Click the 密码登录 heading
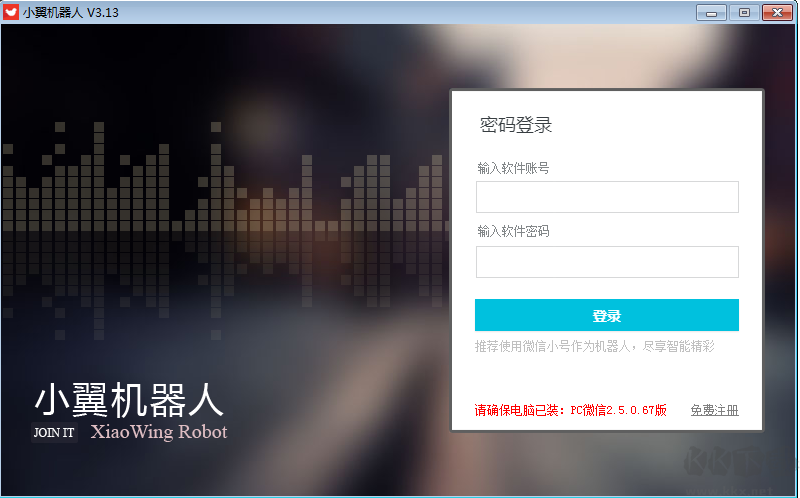 (x=516, y=125)
